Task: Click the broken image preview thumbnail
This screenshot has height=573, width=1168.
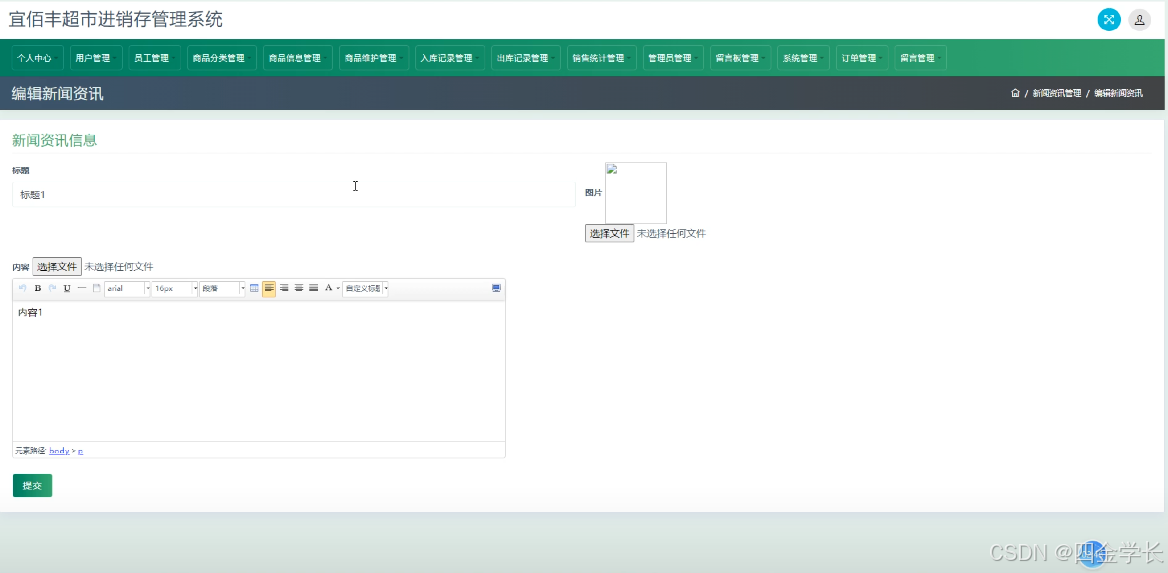Action: [635, 192]
